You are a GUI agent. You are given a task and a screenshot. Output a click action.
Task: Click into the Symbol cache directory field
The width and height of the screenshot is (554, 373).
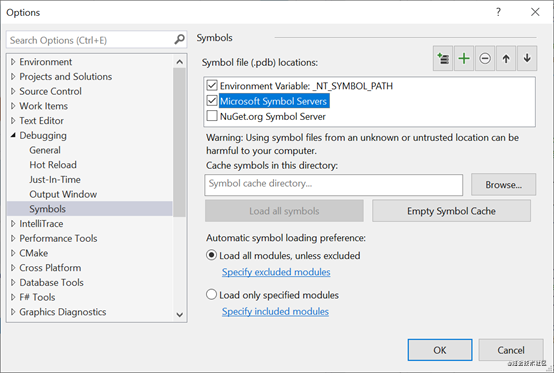(x=334, y=184)
